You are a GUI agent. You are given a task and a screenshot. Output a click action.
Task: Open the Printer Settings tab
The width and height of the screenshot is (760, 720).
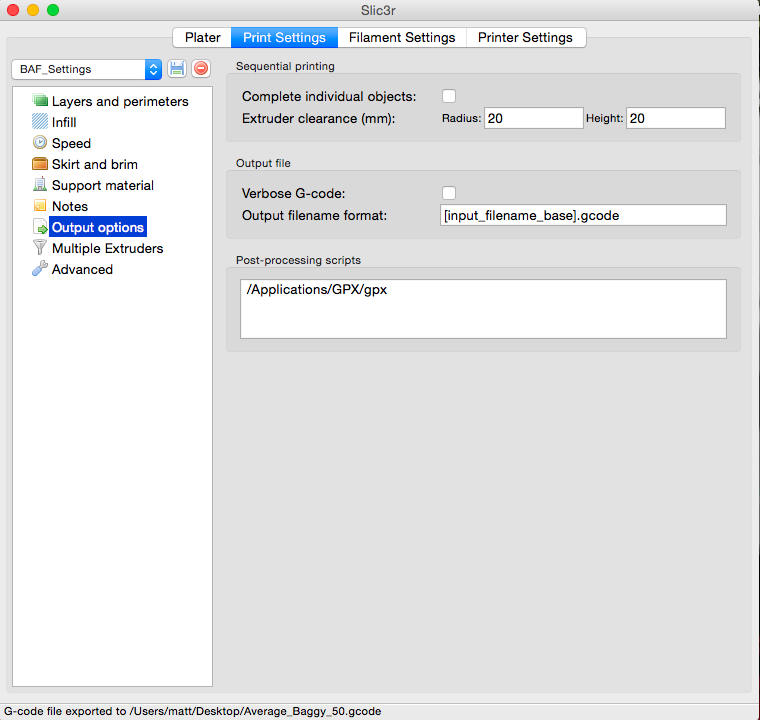tap(525, 37)
